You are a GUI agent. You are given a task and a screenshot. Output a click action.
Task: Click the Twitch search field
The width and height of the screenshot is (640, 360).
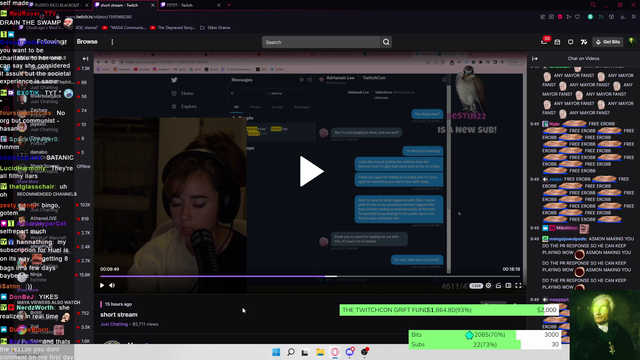pos(321,42)
